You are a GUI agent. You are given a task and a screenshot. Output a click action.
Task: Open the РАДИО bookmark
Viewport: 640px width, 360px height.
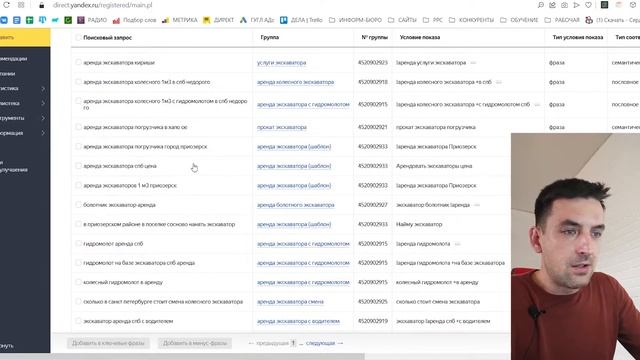point(92,20)
